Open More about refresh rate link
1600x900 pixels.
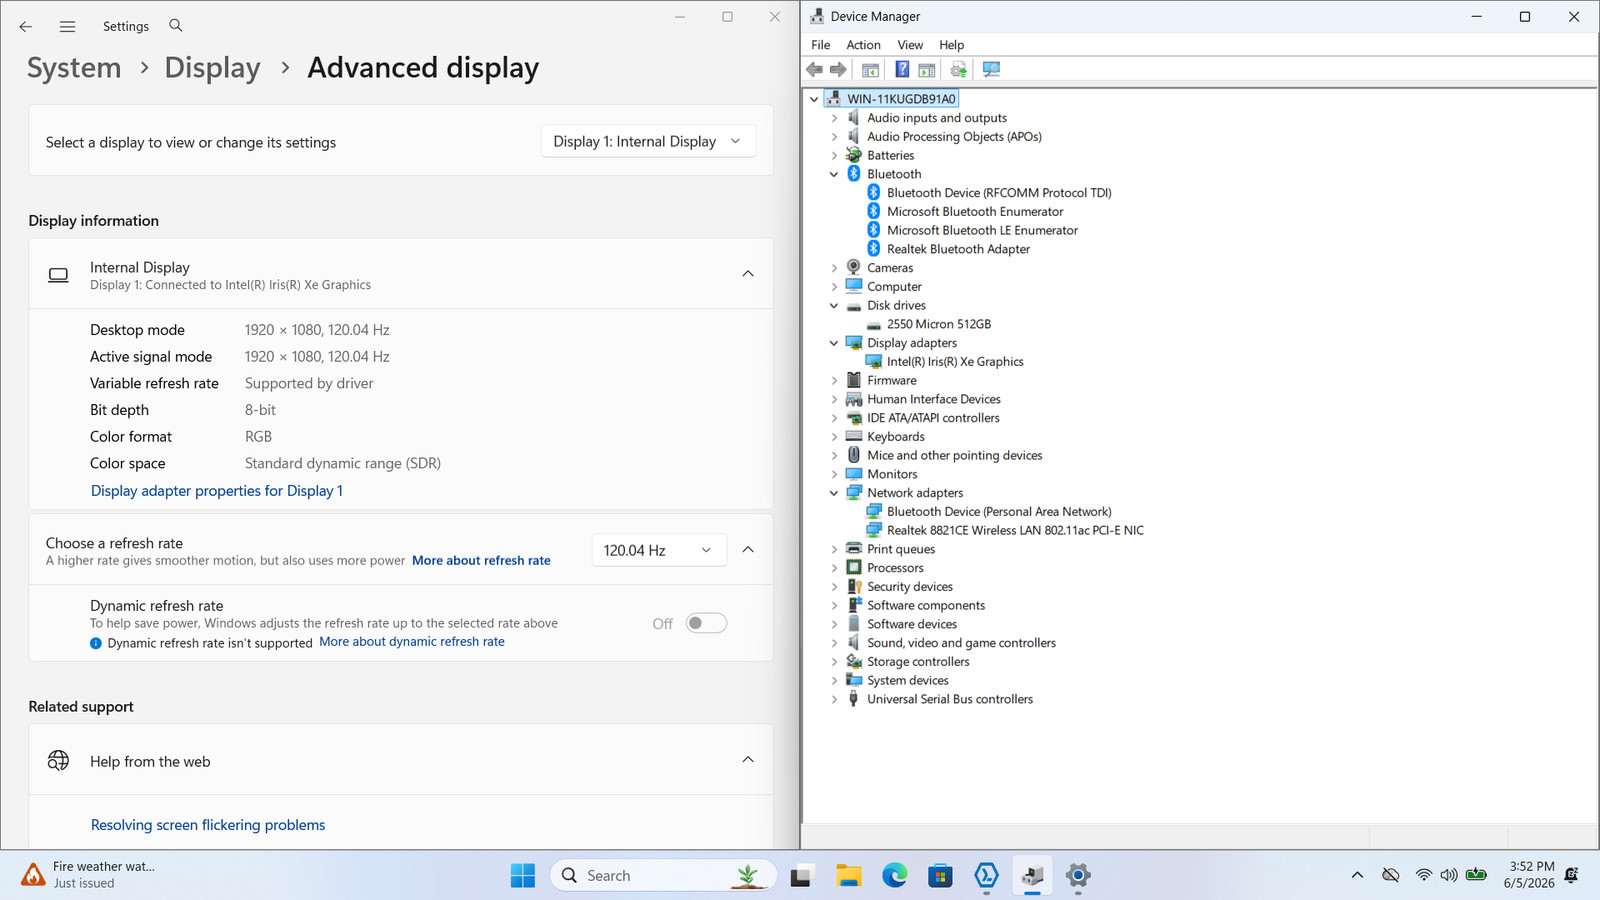481,561
